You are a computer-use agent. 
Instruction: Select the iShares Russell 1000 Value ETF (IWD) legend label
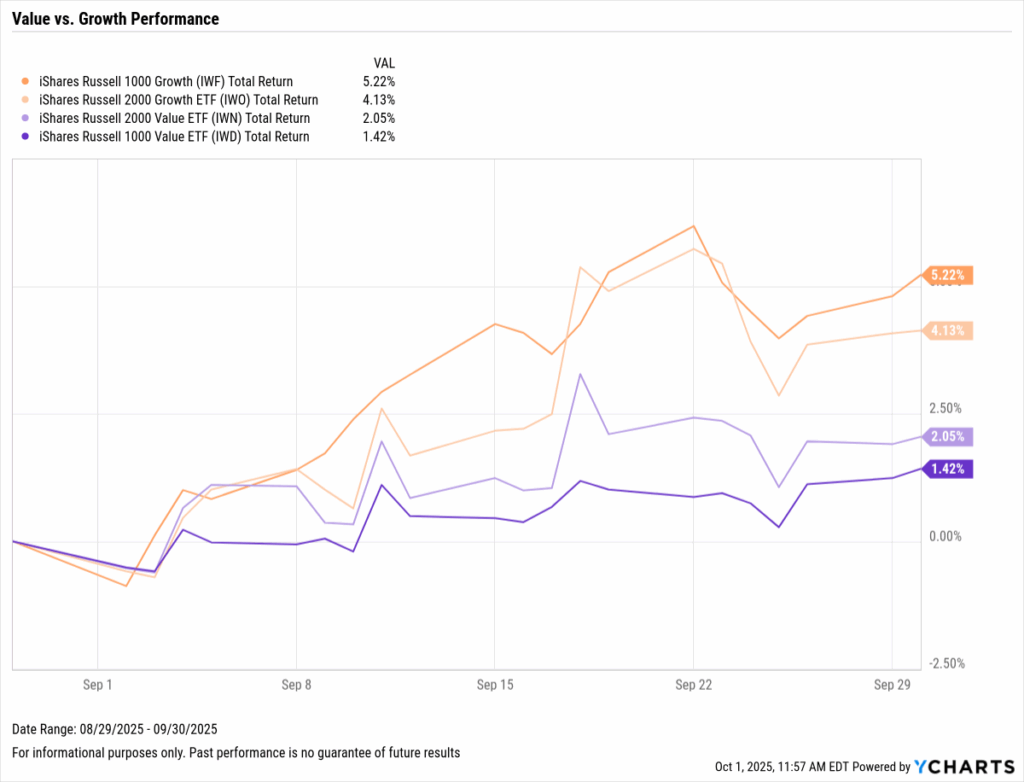pos(174,137)
